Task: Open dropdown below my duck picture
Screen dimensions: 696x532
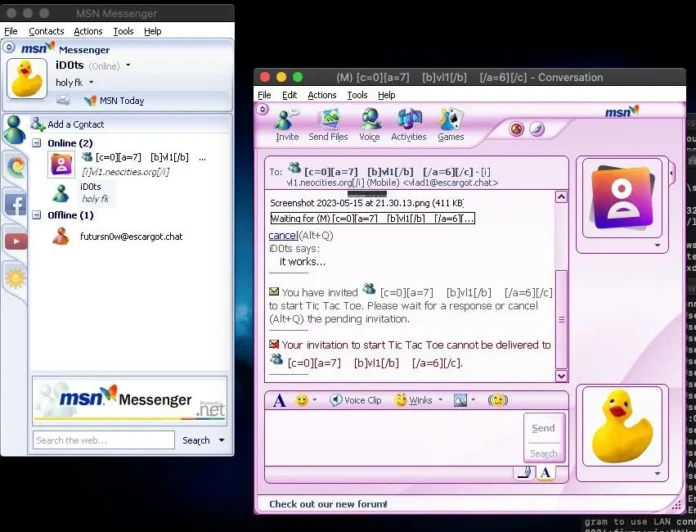Action: click(x=657, y=473)
